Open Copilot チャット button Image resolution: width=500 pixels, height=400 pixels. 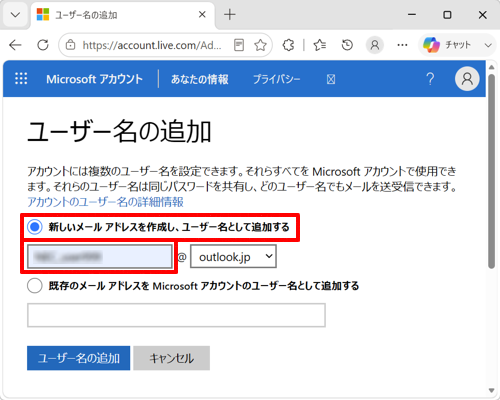447,45
